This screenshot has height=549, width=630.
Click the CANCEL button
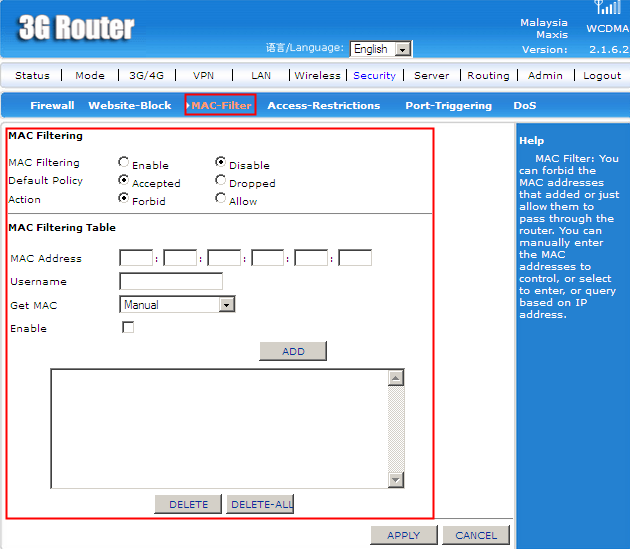(476, 535)
